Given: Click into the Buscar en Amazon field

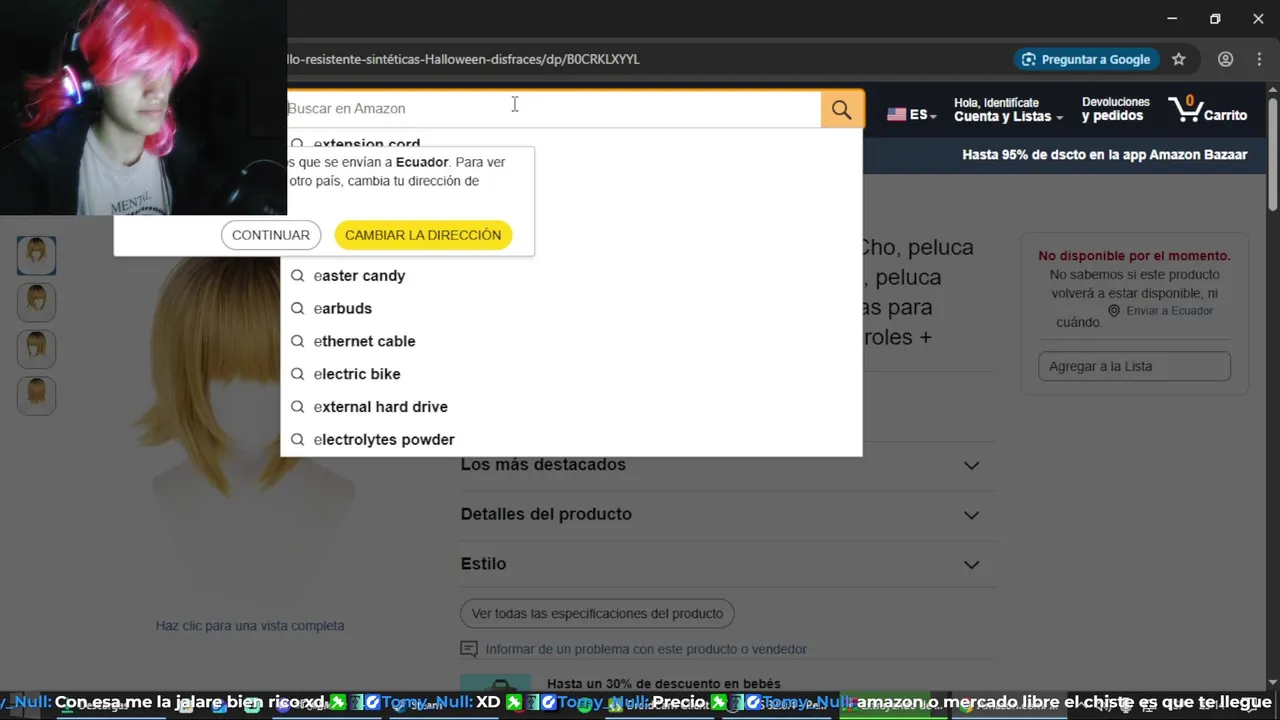Looking at the screenshot, I should (x=551, y=109).
